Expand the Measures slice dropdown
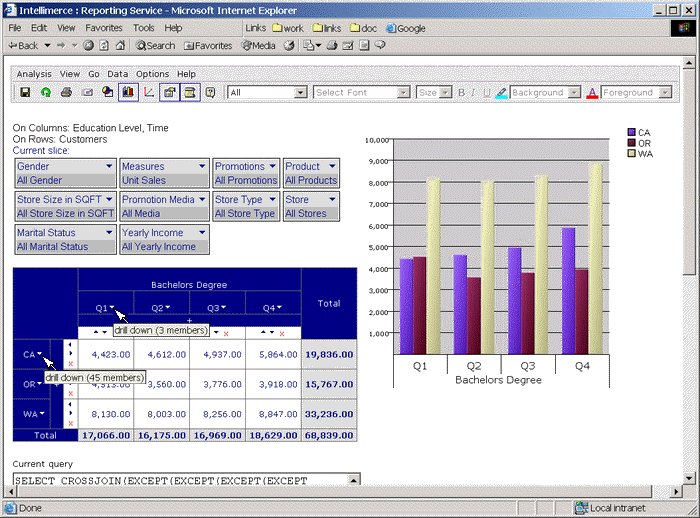 [202, 166]
